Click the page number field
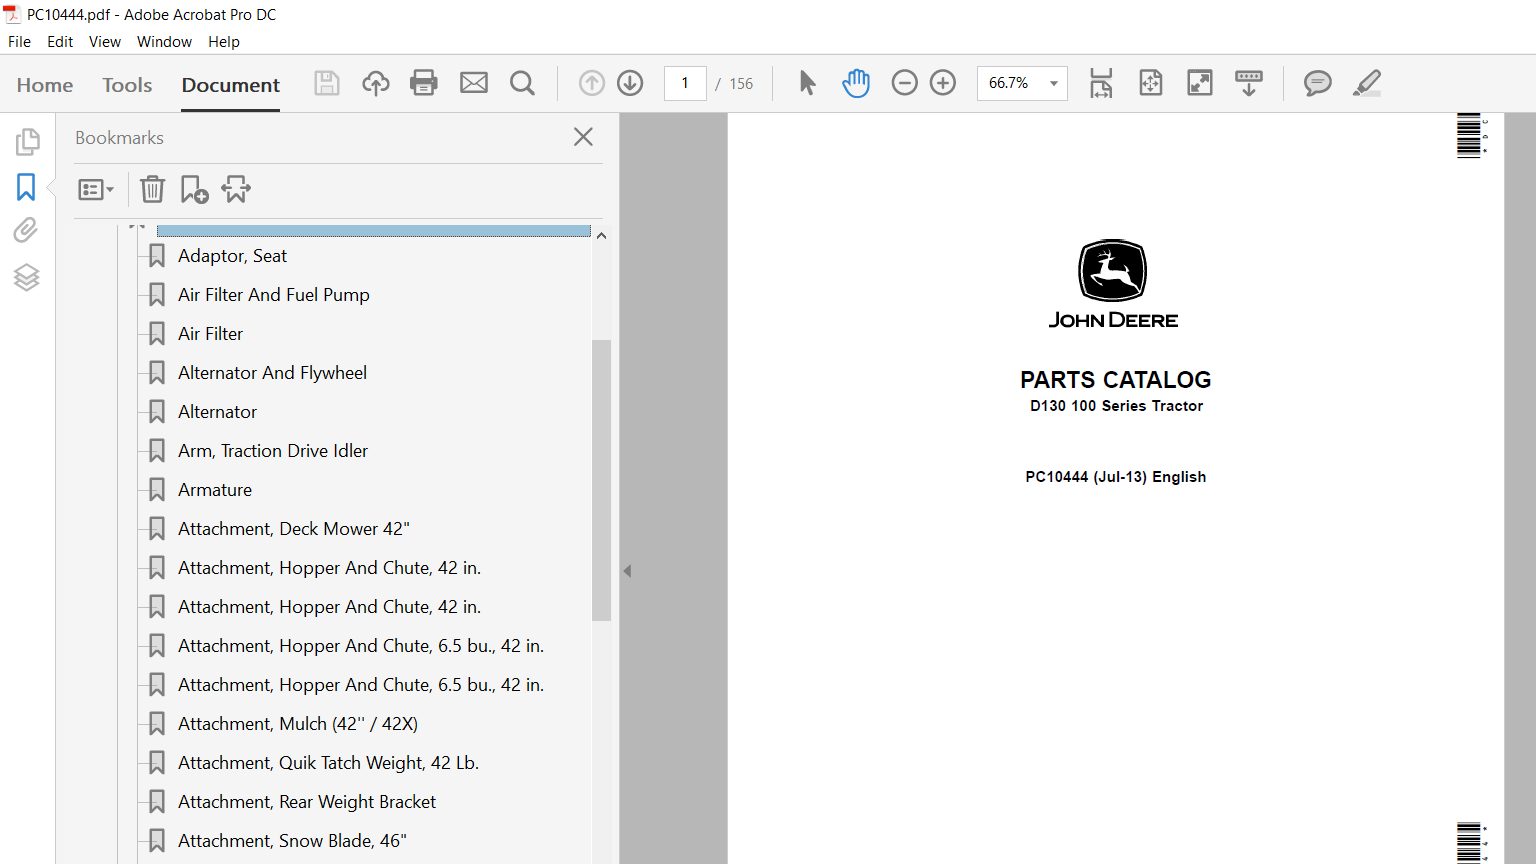Viewport: 1536px width, 864px height. point(685,83)
